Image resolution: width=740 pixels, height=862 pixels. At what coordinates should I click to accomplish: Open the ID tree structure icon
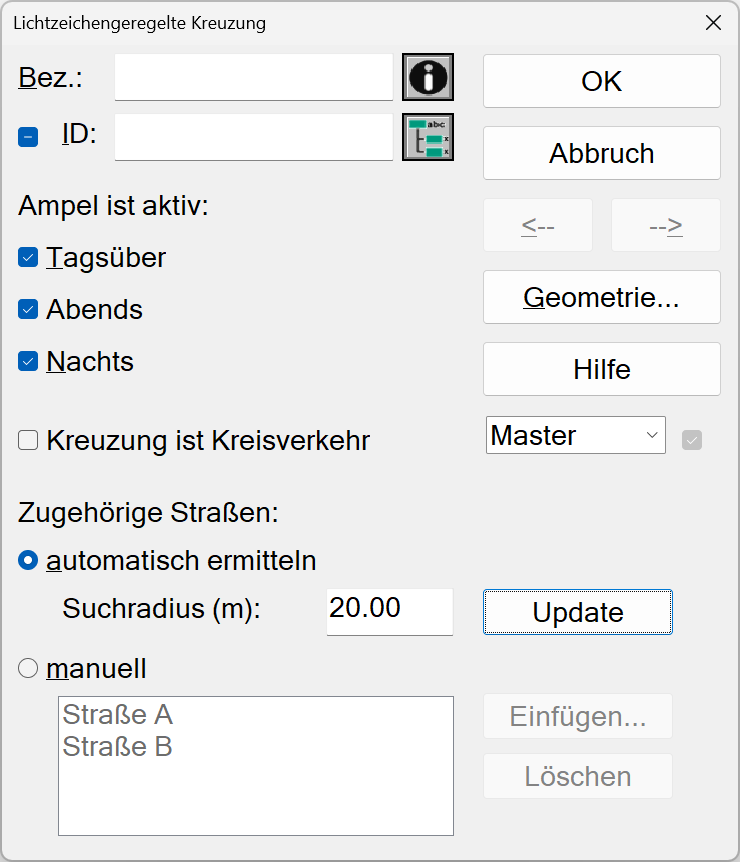(x=428, y=137)
